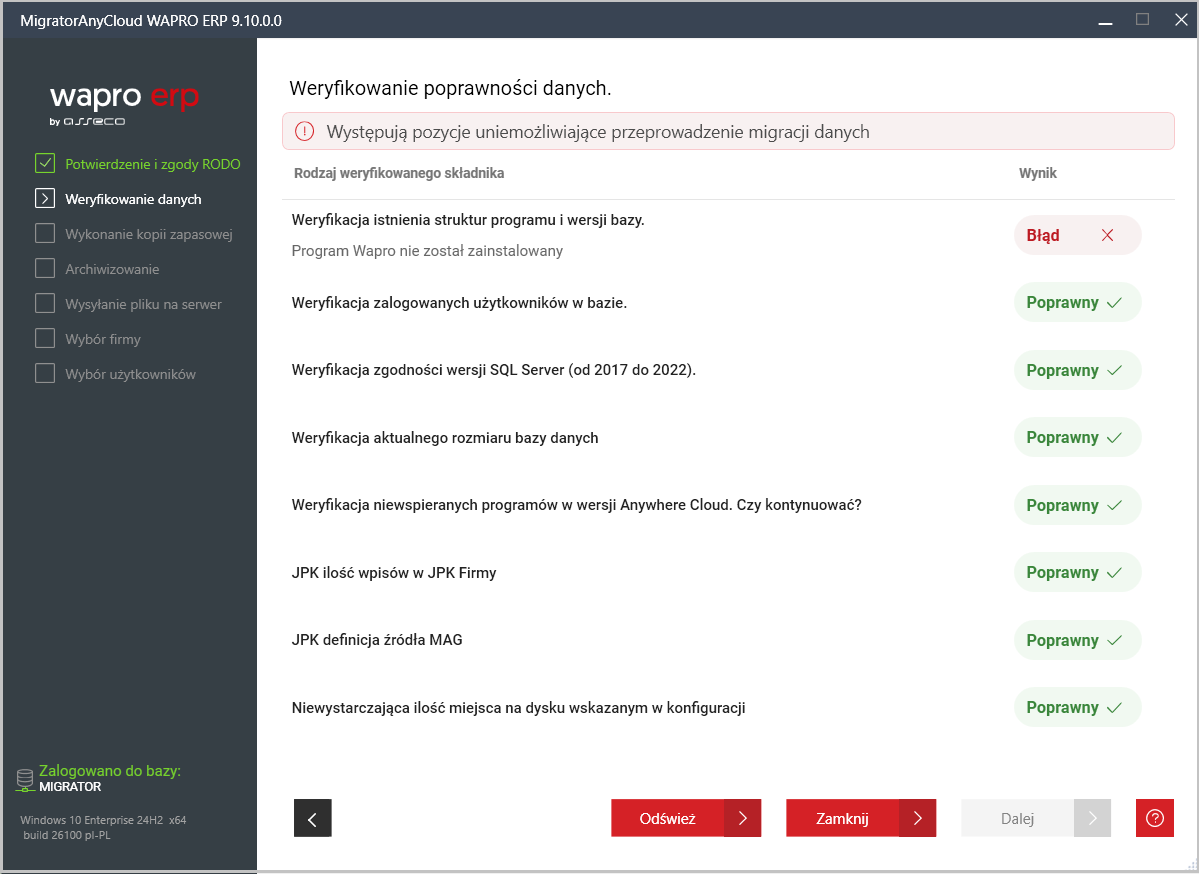Click the database icon beside Zalogowano do bazy

pos(25,780)
